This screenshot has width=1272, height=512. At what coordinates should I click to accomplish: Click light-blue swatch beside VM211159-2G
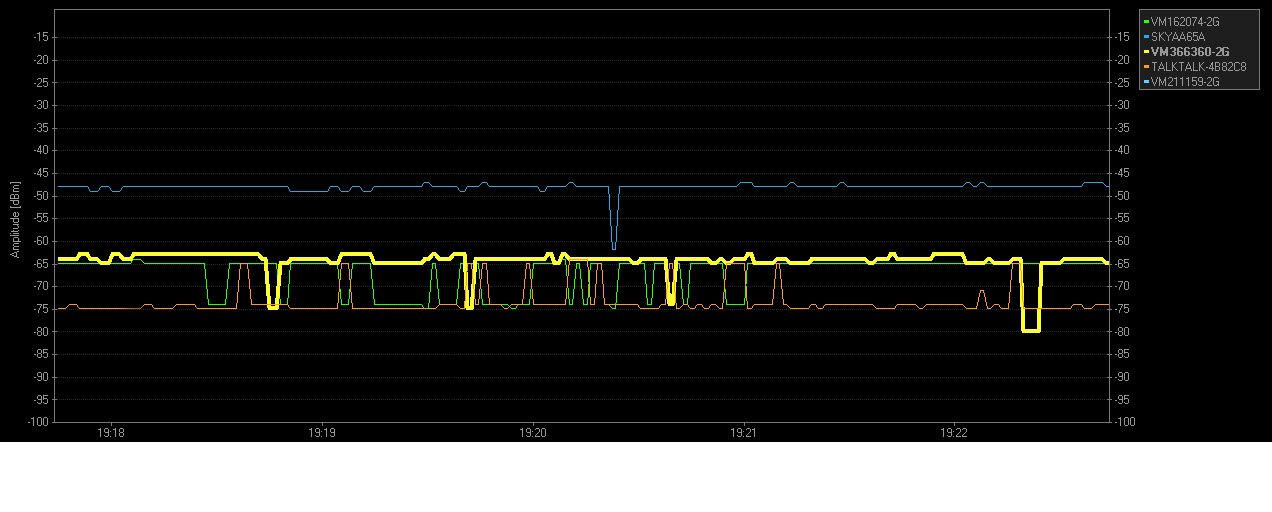[1146, 82]
